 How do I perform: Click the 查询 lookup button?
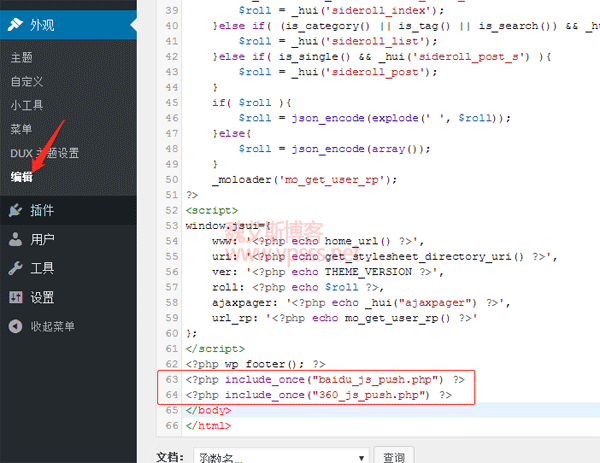click(394, 455)
